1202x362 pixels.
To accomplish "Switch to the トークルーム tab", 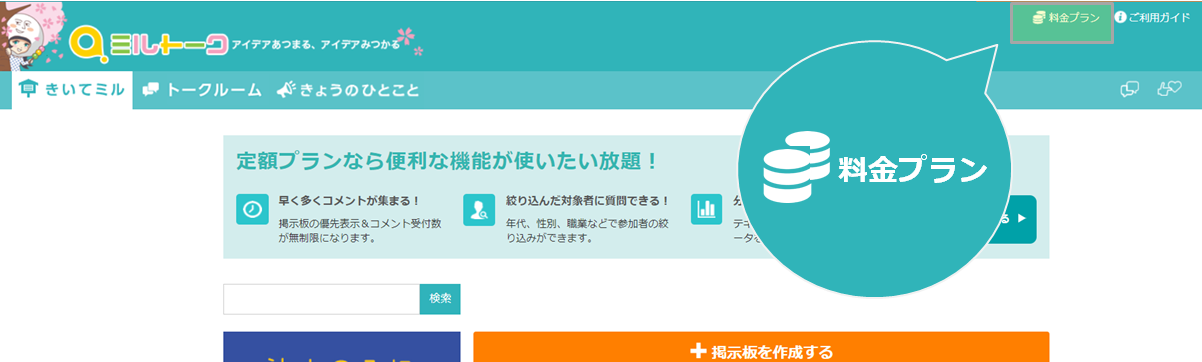I will tap(202, 90).
